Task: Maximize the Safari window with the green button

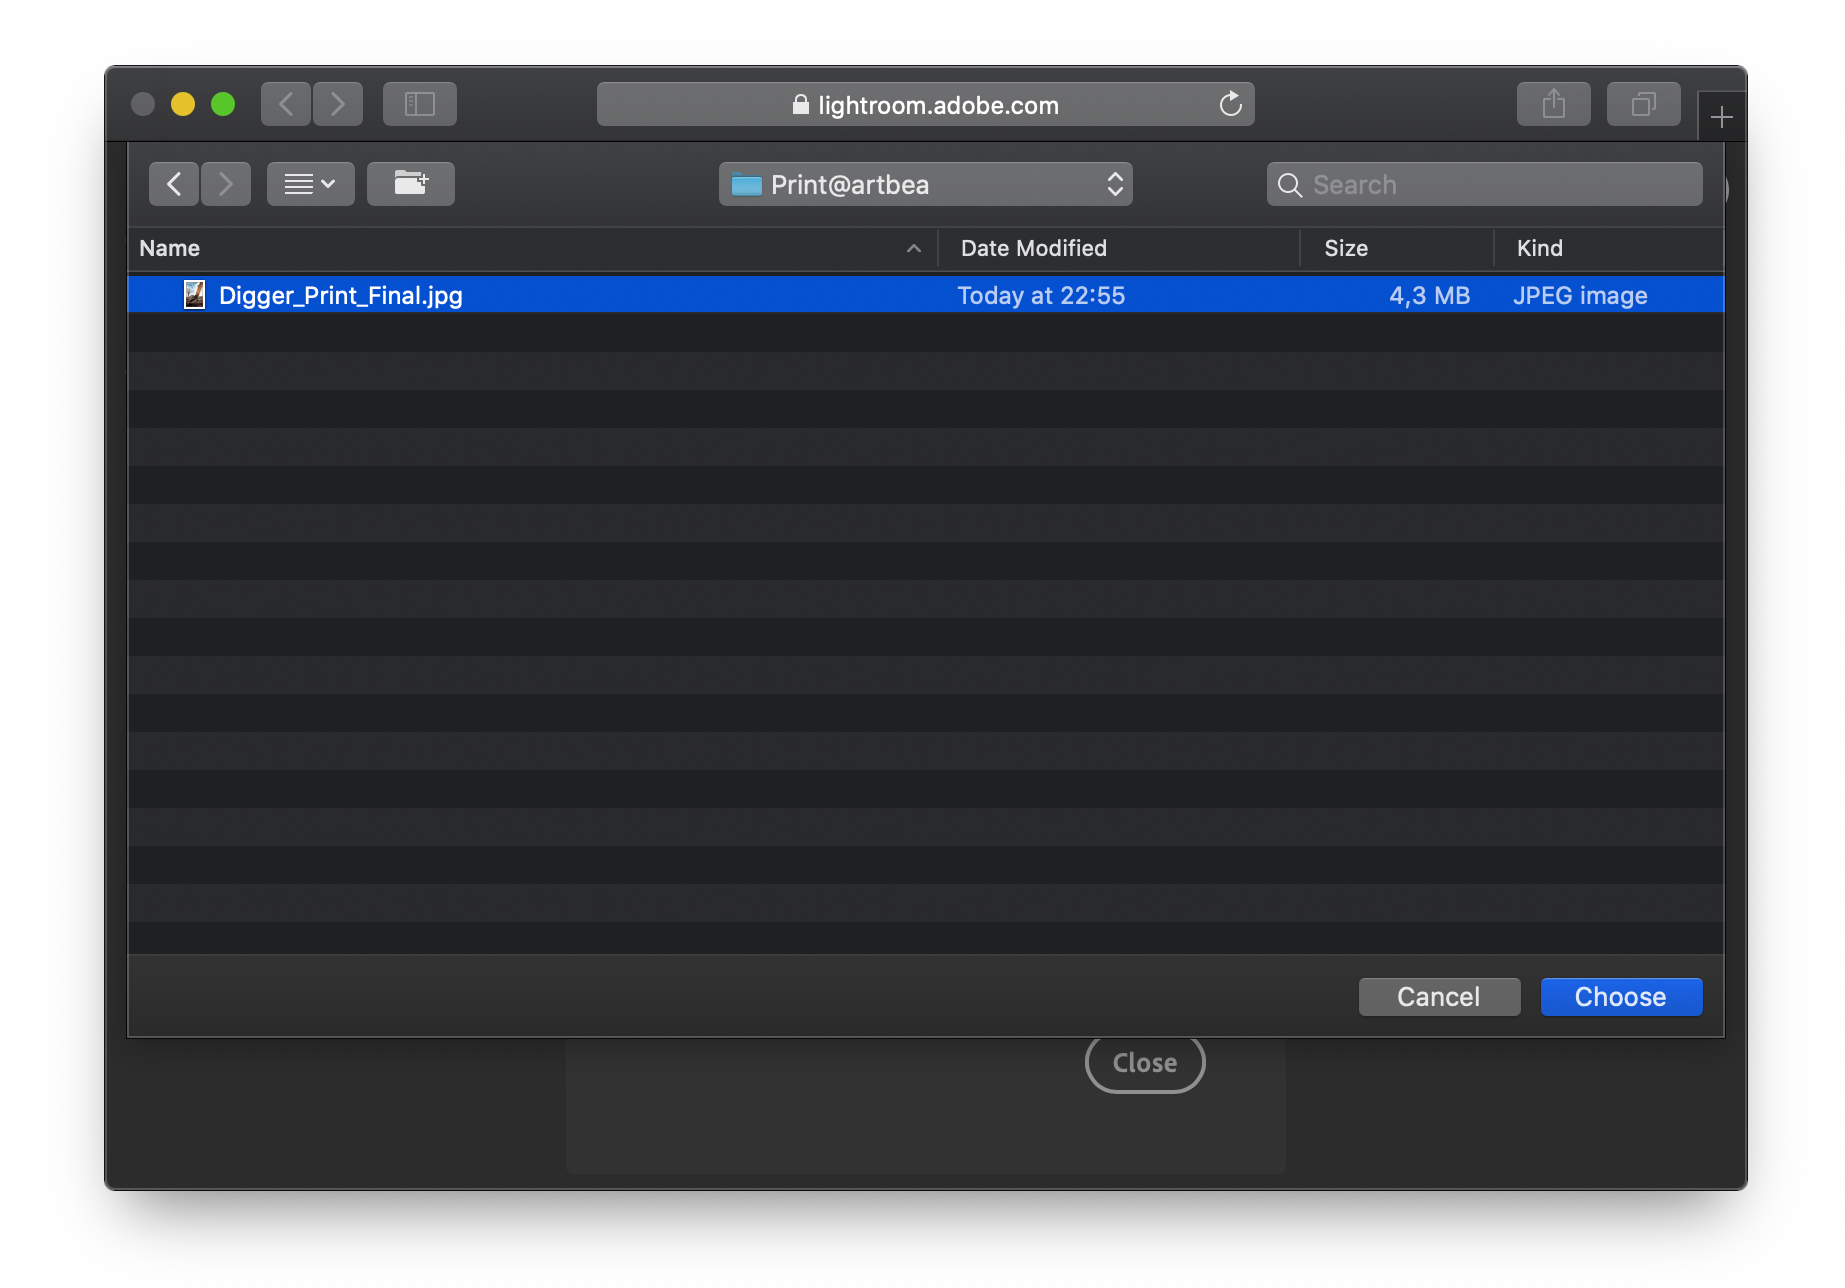Action: coord(223,104)
